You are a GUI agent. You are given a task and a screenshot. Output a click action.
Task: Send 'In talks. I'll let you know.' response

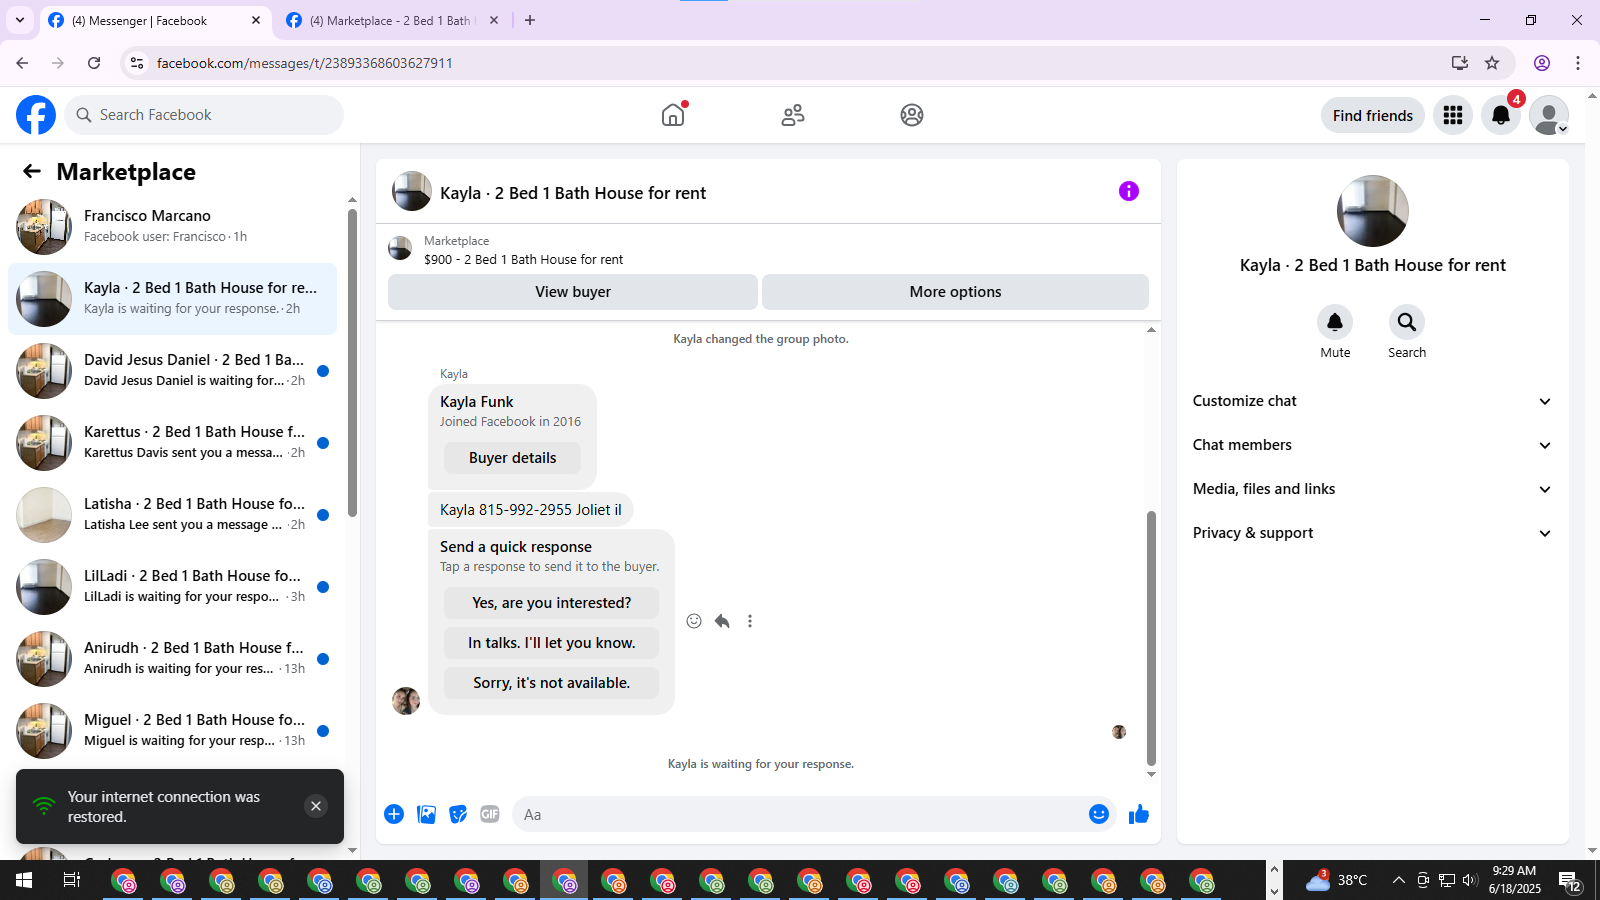pos(551,643)
